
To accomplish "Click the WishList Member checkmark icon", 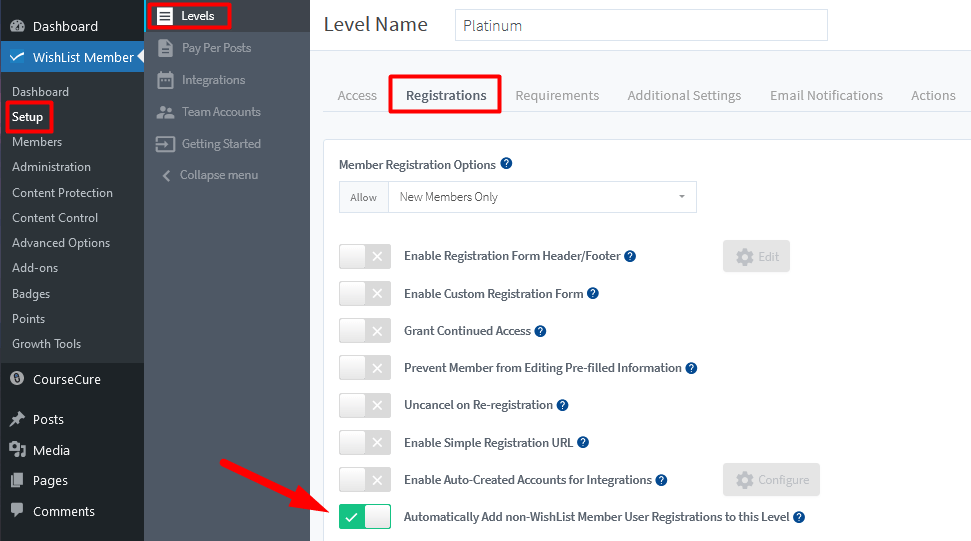I will (x=17, y=57).
